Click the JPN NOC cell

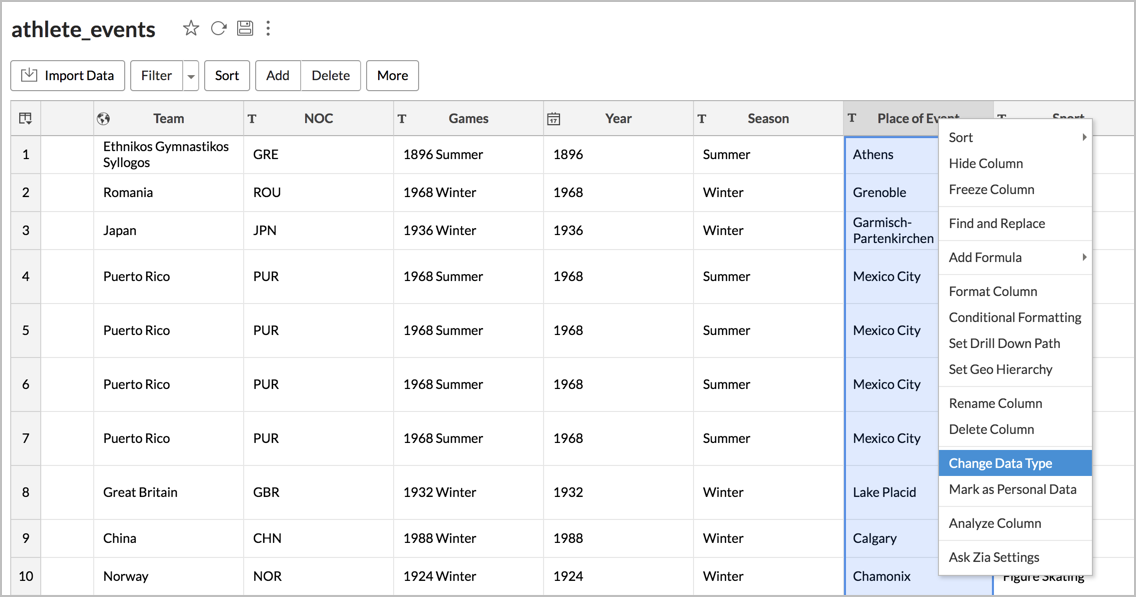coord(318,230)
